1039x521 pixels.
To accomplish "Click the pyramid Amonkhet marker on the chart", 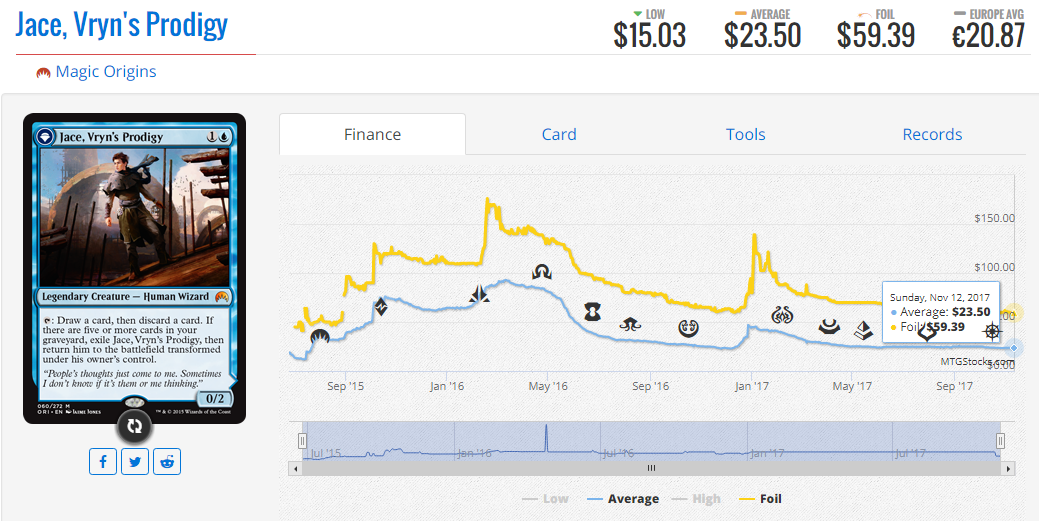I will [x=862, y=329].
